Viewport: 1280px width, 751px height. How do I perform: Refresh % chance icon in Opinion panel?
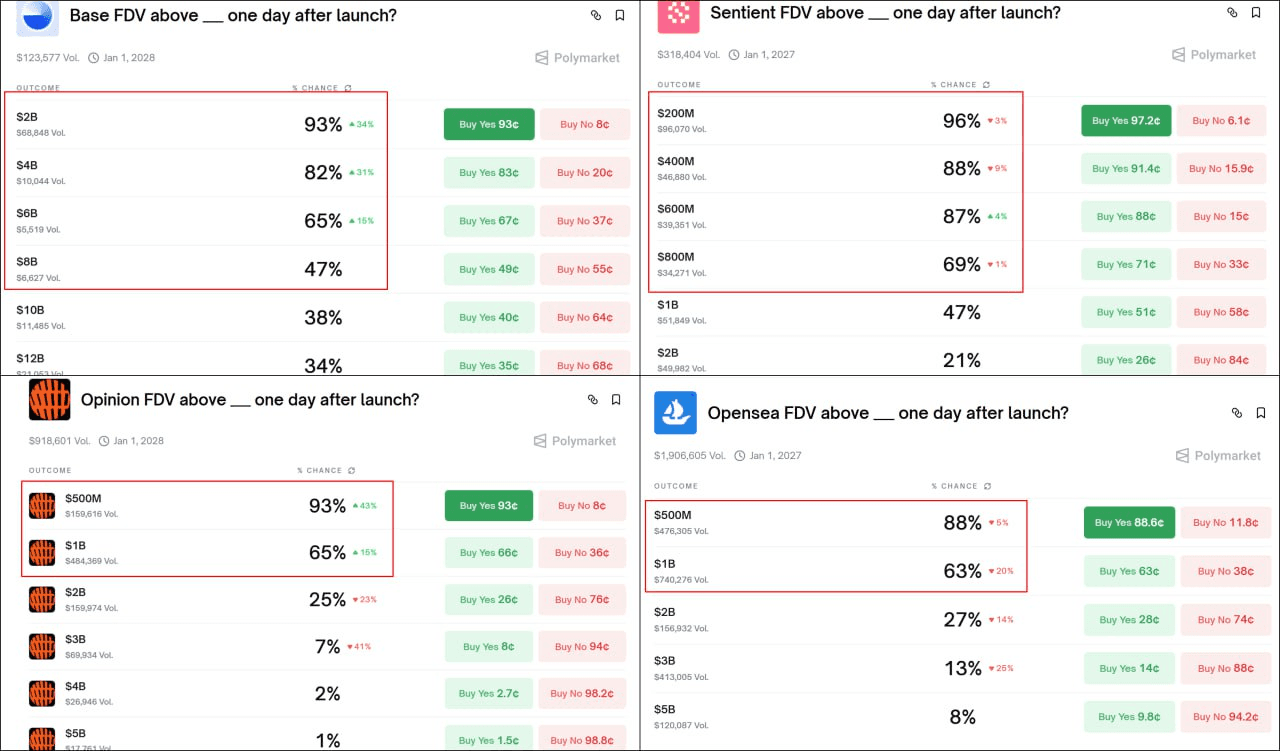354,471
